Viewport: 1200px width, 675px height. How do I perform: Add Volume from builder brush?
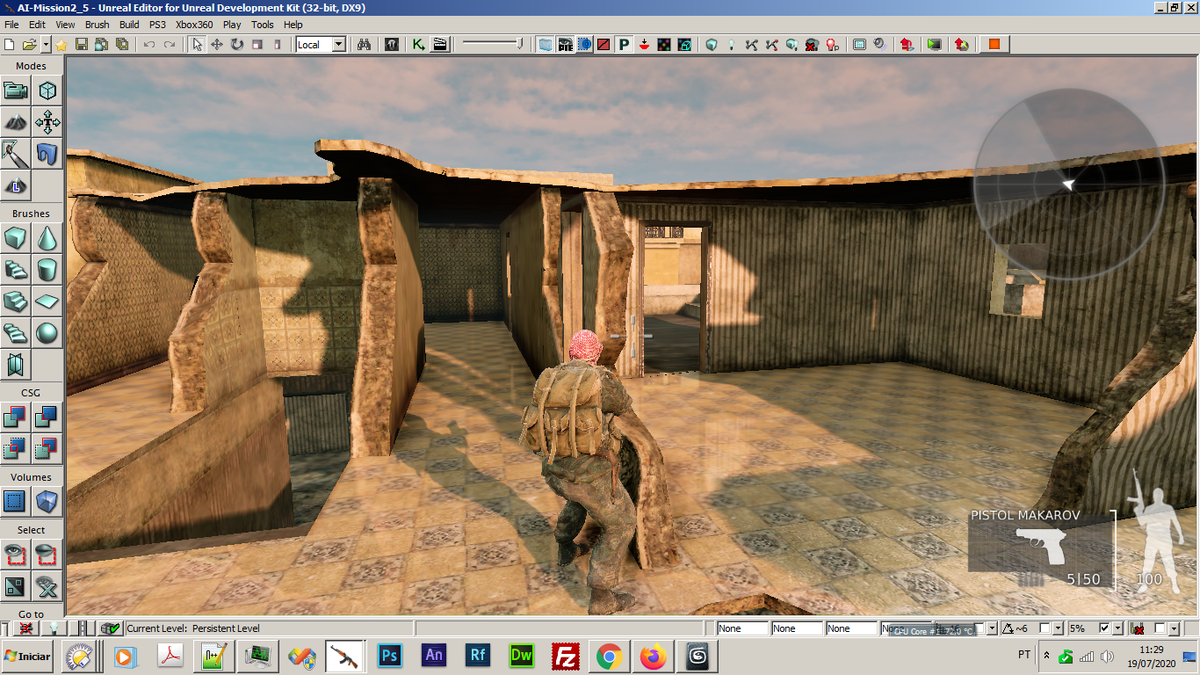[x=47, y=500]
